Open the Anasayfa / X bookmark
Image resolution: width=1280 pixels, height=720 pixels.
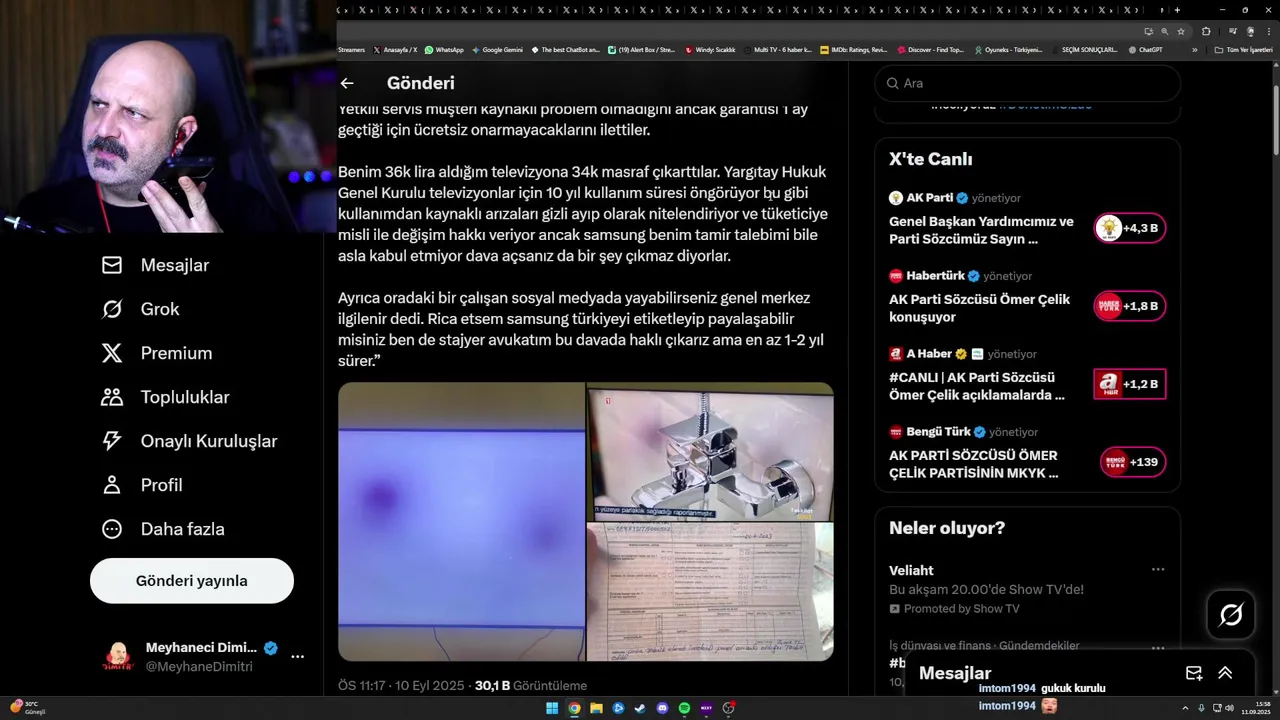(395, 49)
